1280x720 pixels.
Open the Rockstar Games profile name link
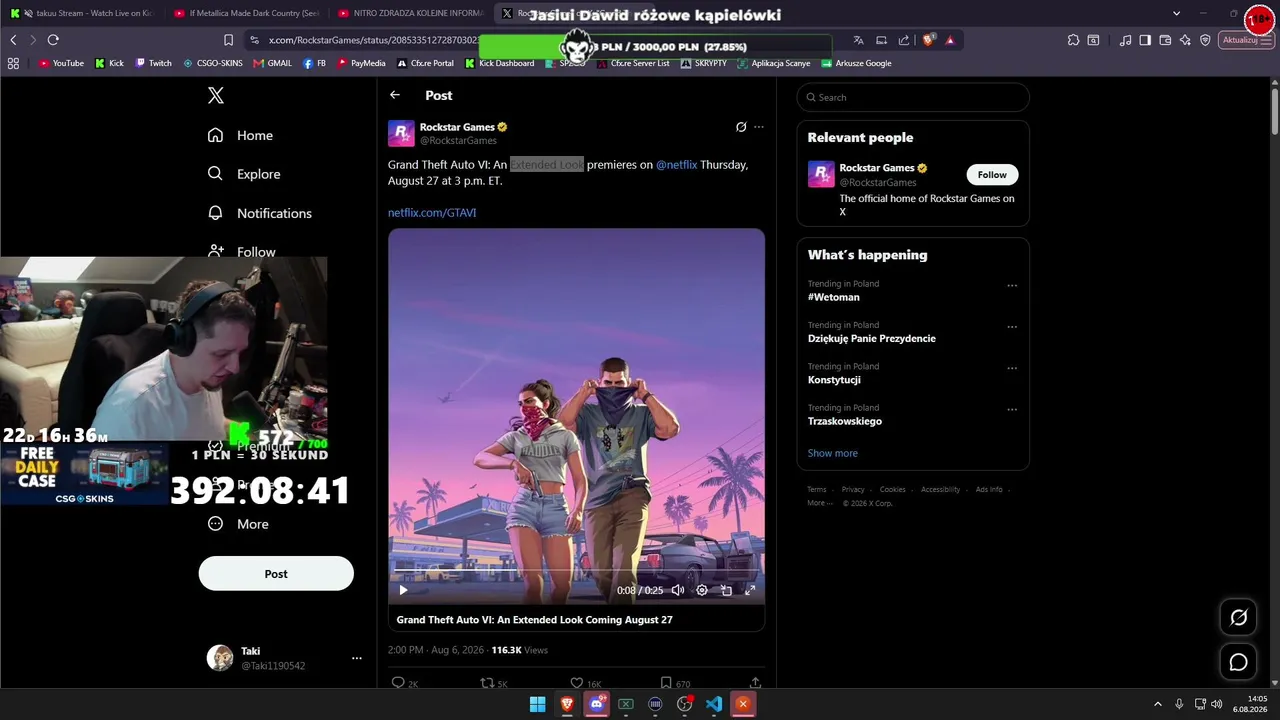(x=457, y=127)
